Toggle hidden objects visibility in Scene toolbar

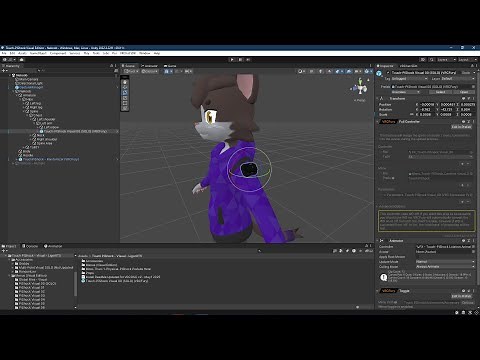point(349,71)
